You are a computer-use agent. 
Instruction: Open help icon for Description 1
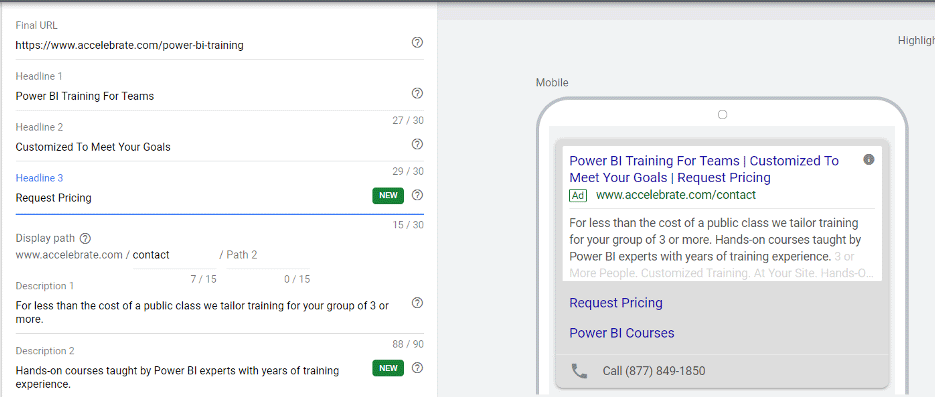pos(417,303)
